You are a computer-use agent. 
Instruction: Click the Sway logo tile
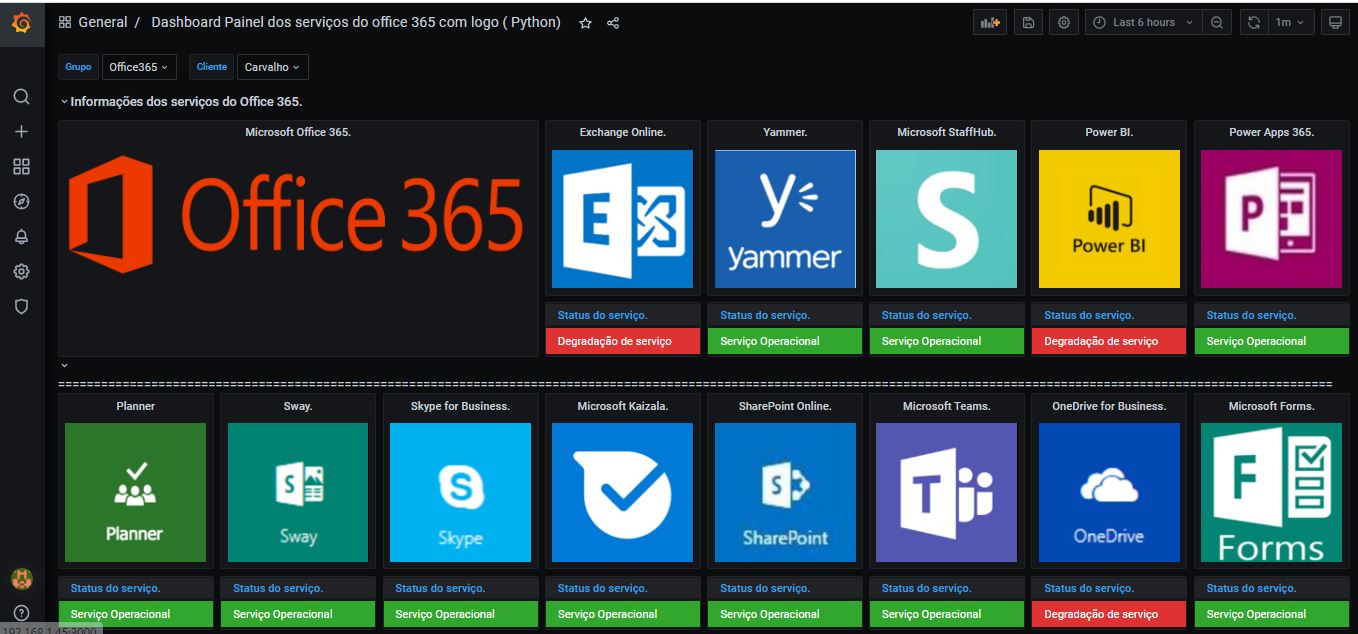[x=298, y=492]
